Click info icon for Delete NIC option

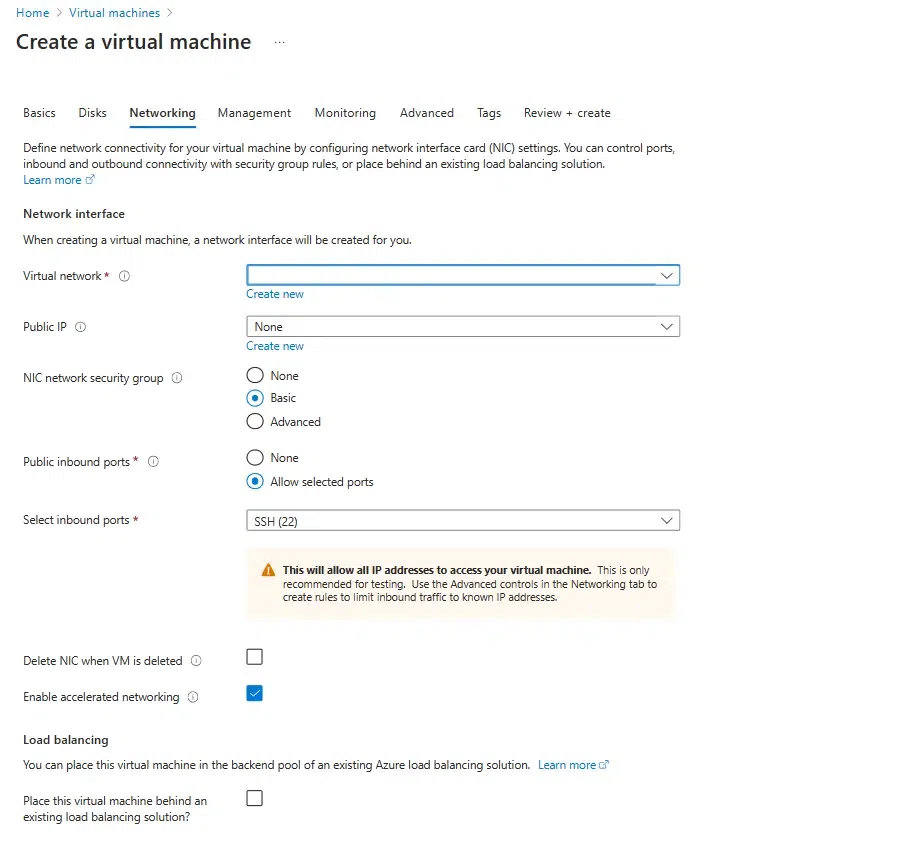[x=196, y=661]
